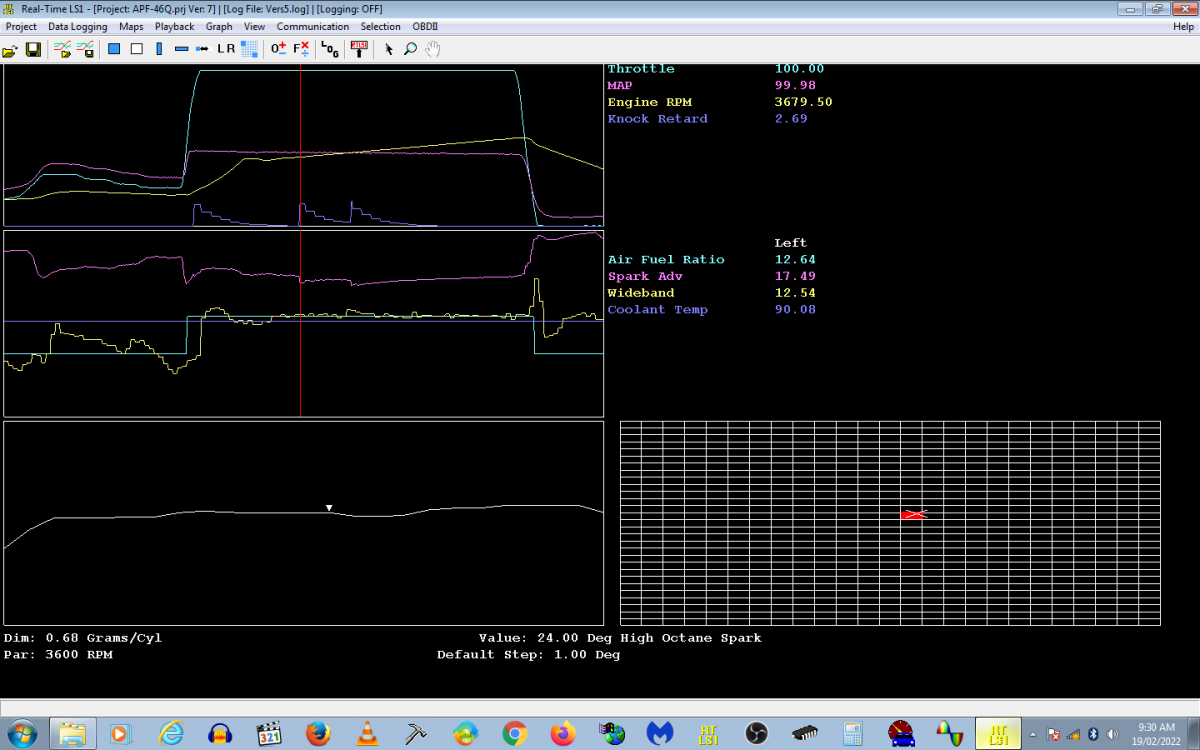This screenshot has height=750, width=1200.
Task: Open Google Chrome from the taskbar
Action: tap(515, 733)
